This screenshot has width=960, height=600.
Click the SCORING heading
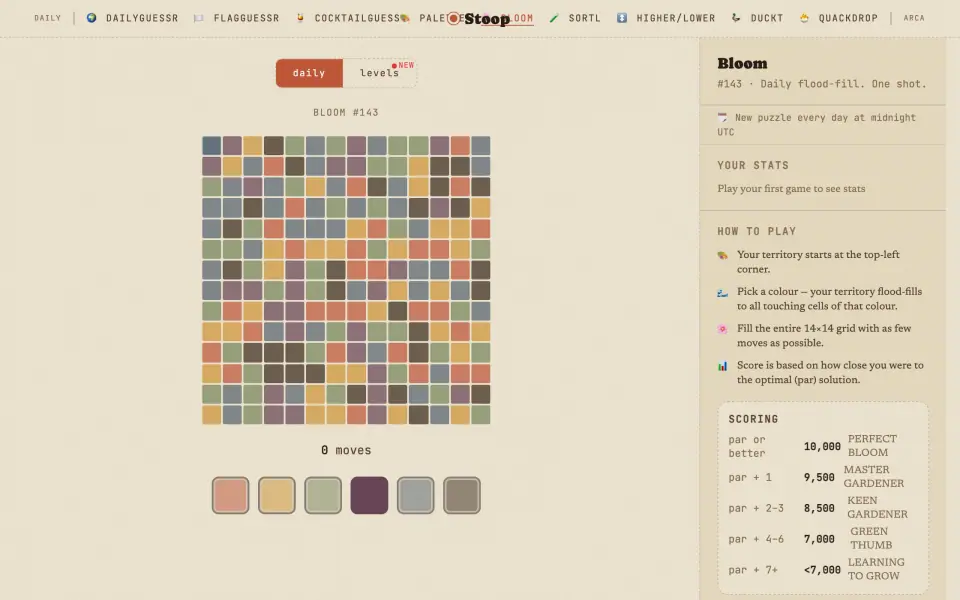click(x=753, y=419)
